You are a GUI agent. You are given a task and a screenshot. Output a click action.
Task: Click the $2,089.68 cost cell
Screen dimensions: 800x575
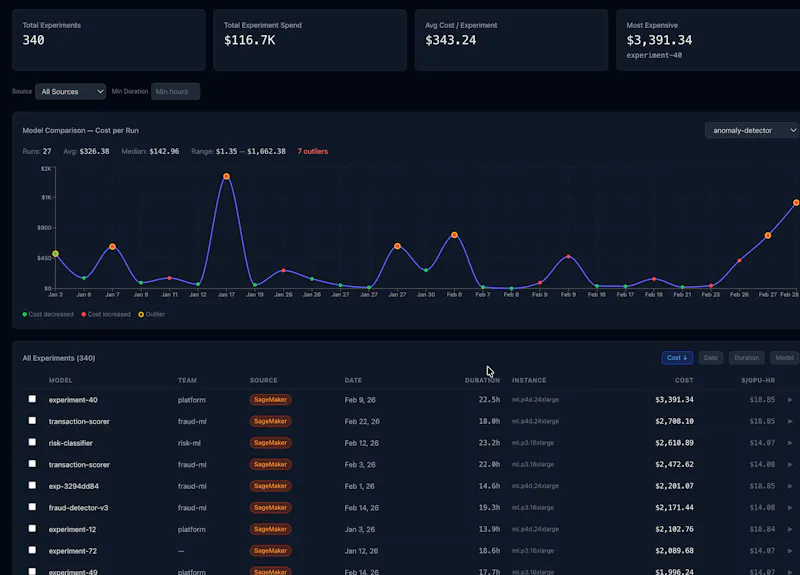pyautogui.click(x=674, y=551)
